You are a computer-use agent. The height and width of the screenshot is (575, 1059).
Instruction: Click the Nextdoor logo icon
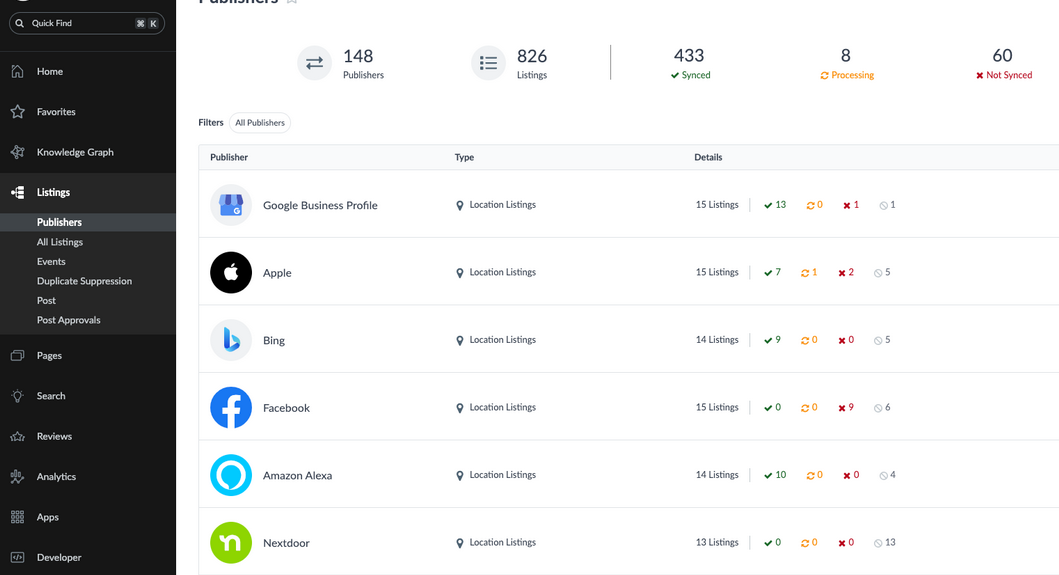231,543
